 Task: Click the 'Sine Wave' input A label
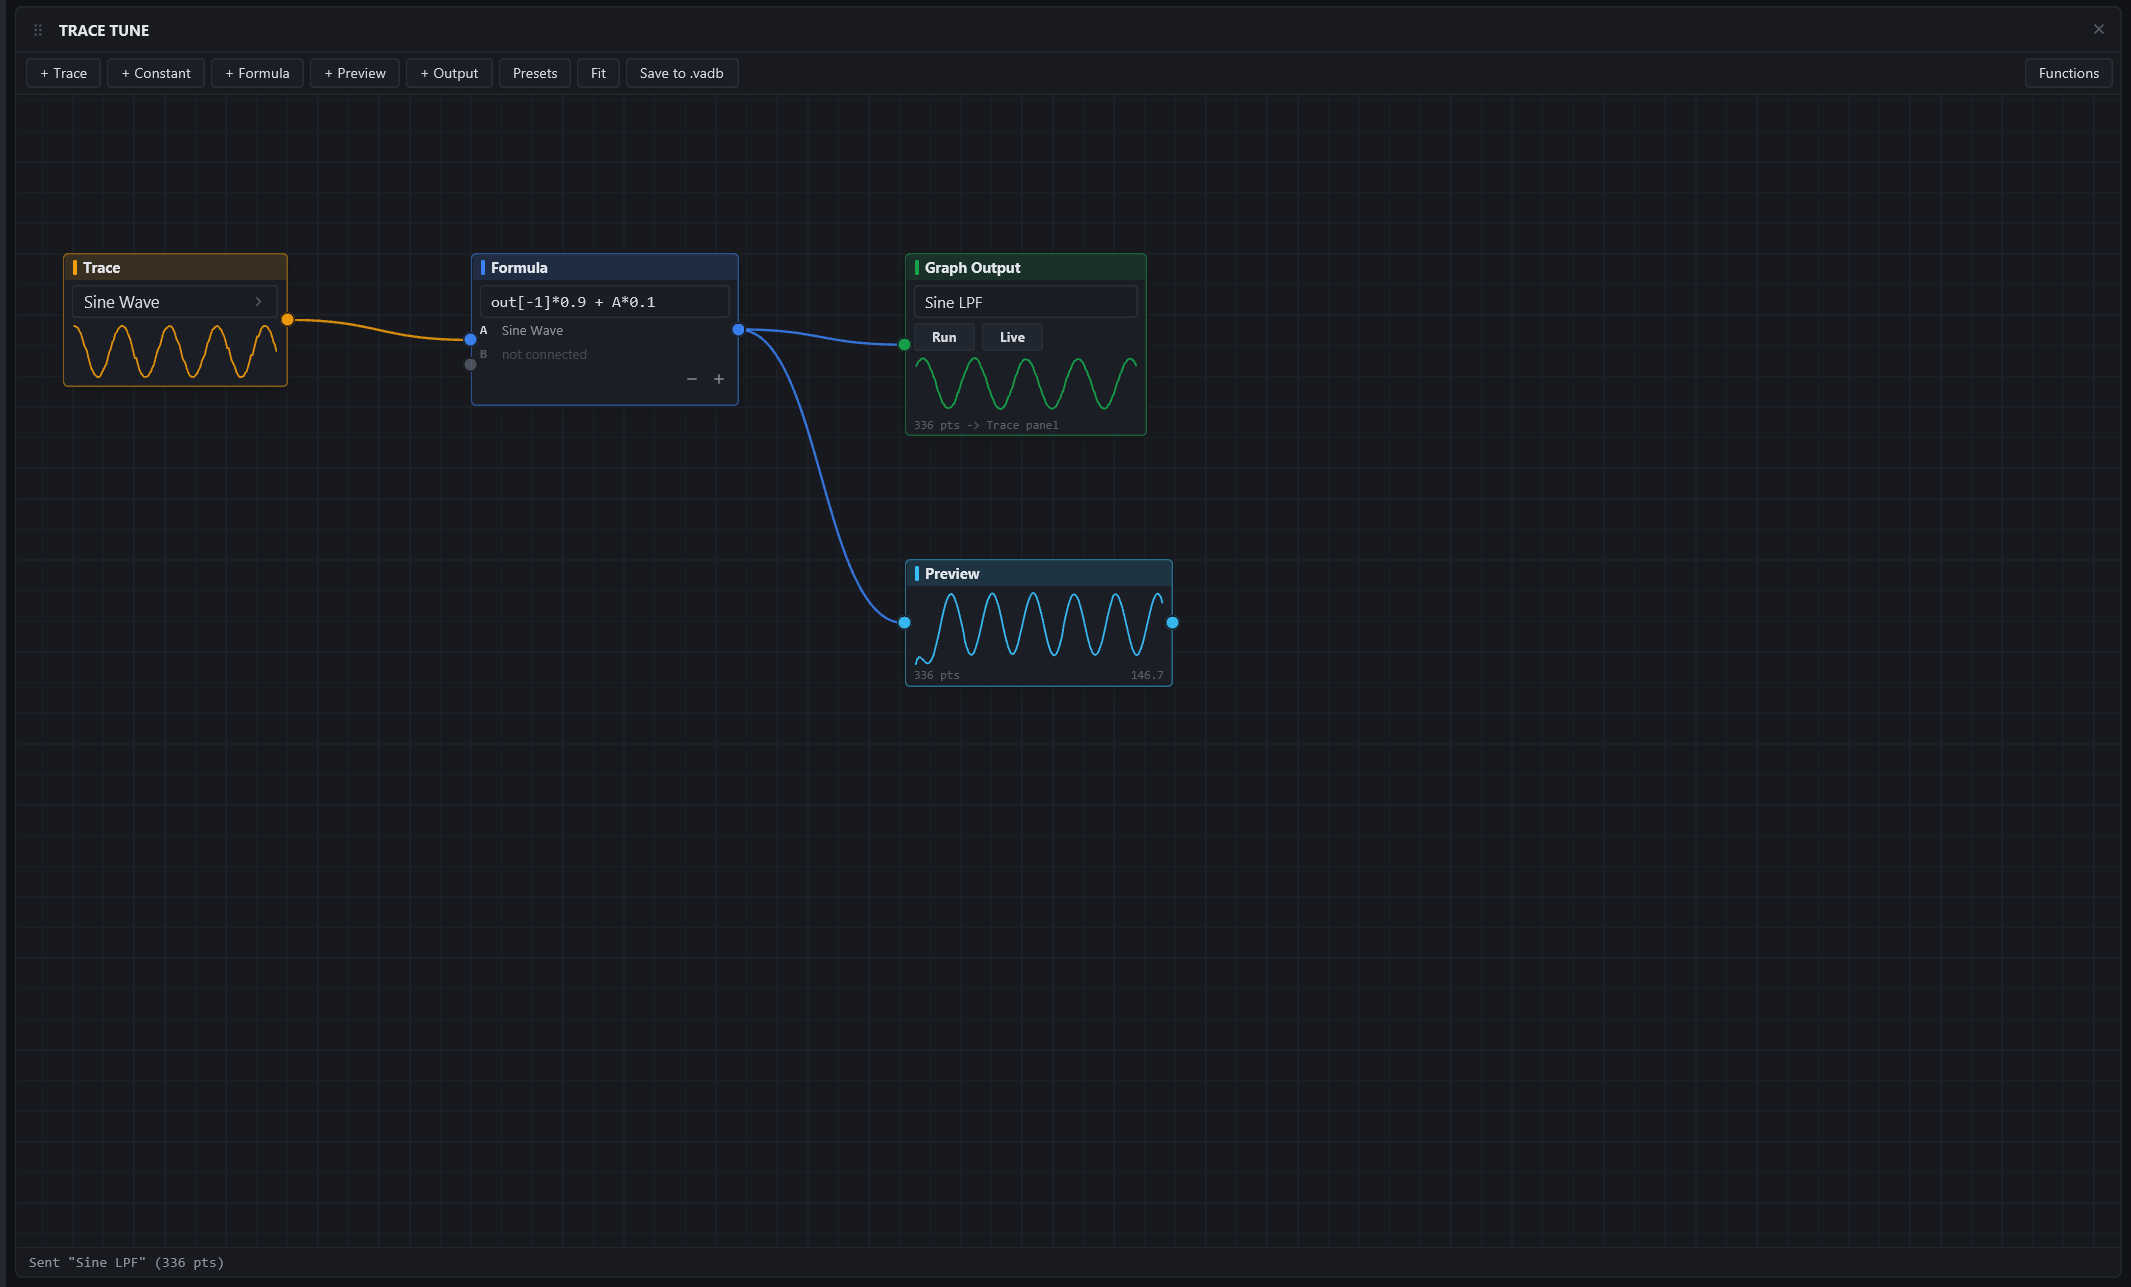532,330
